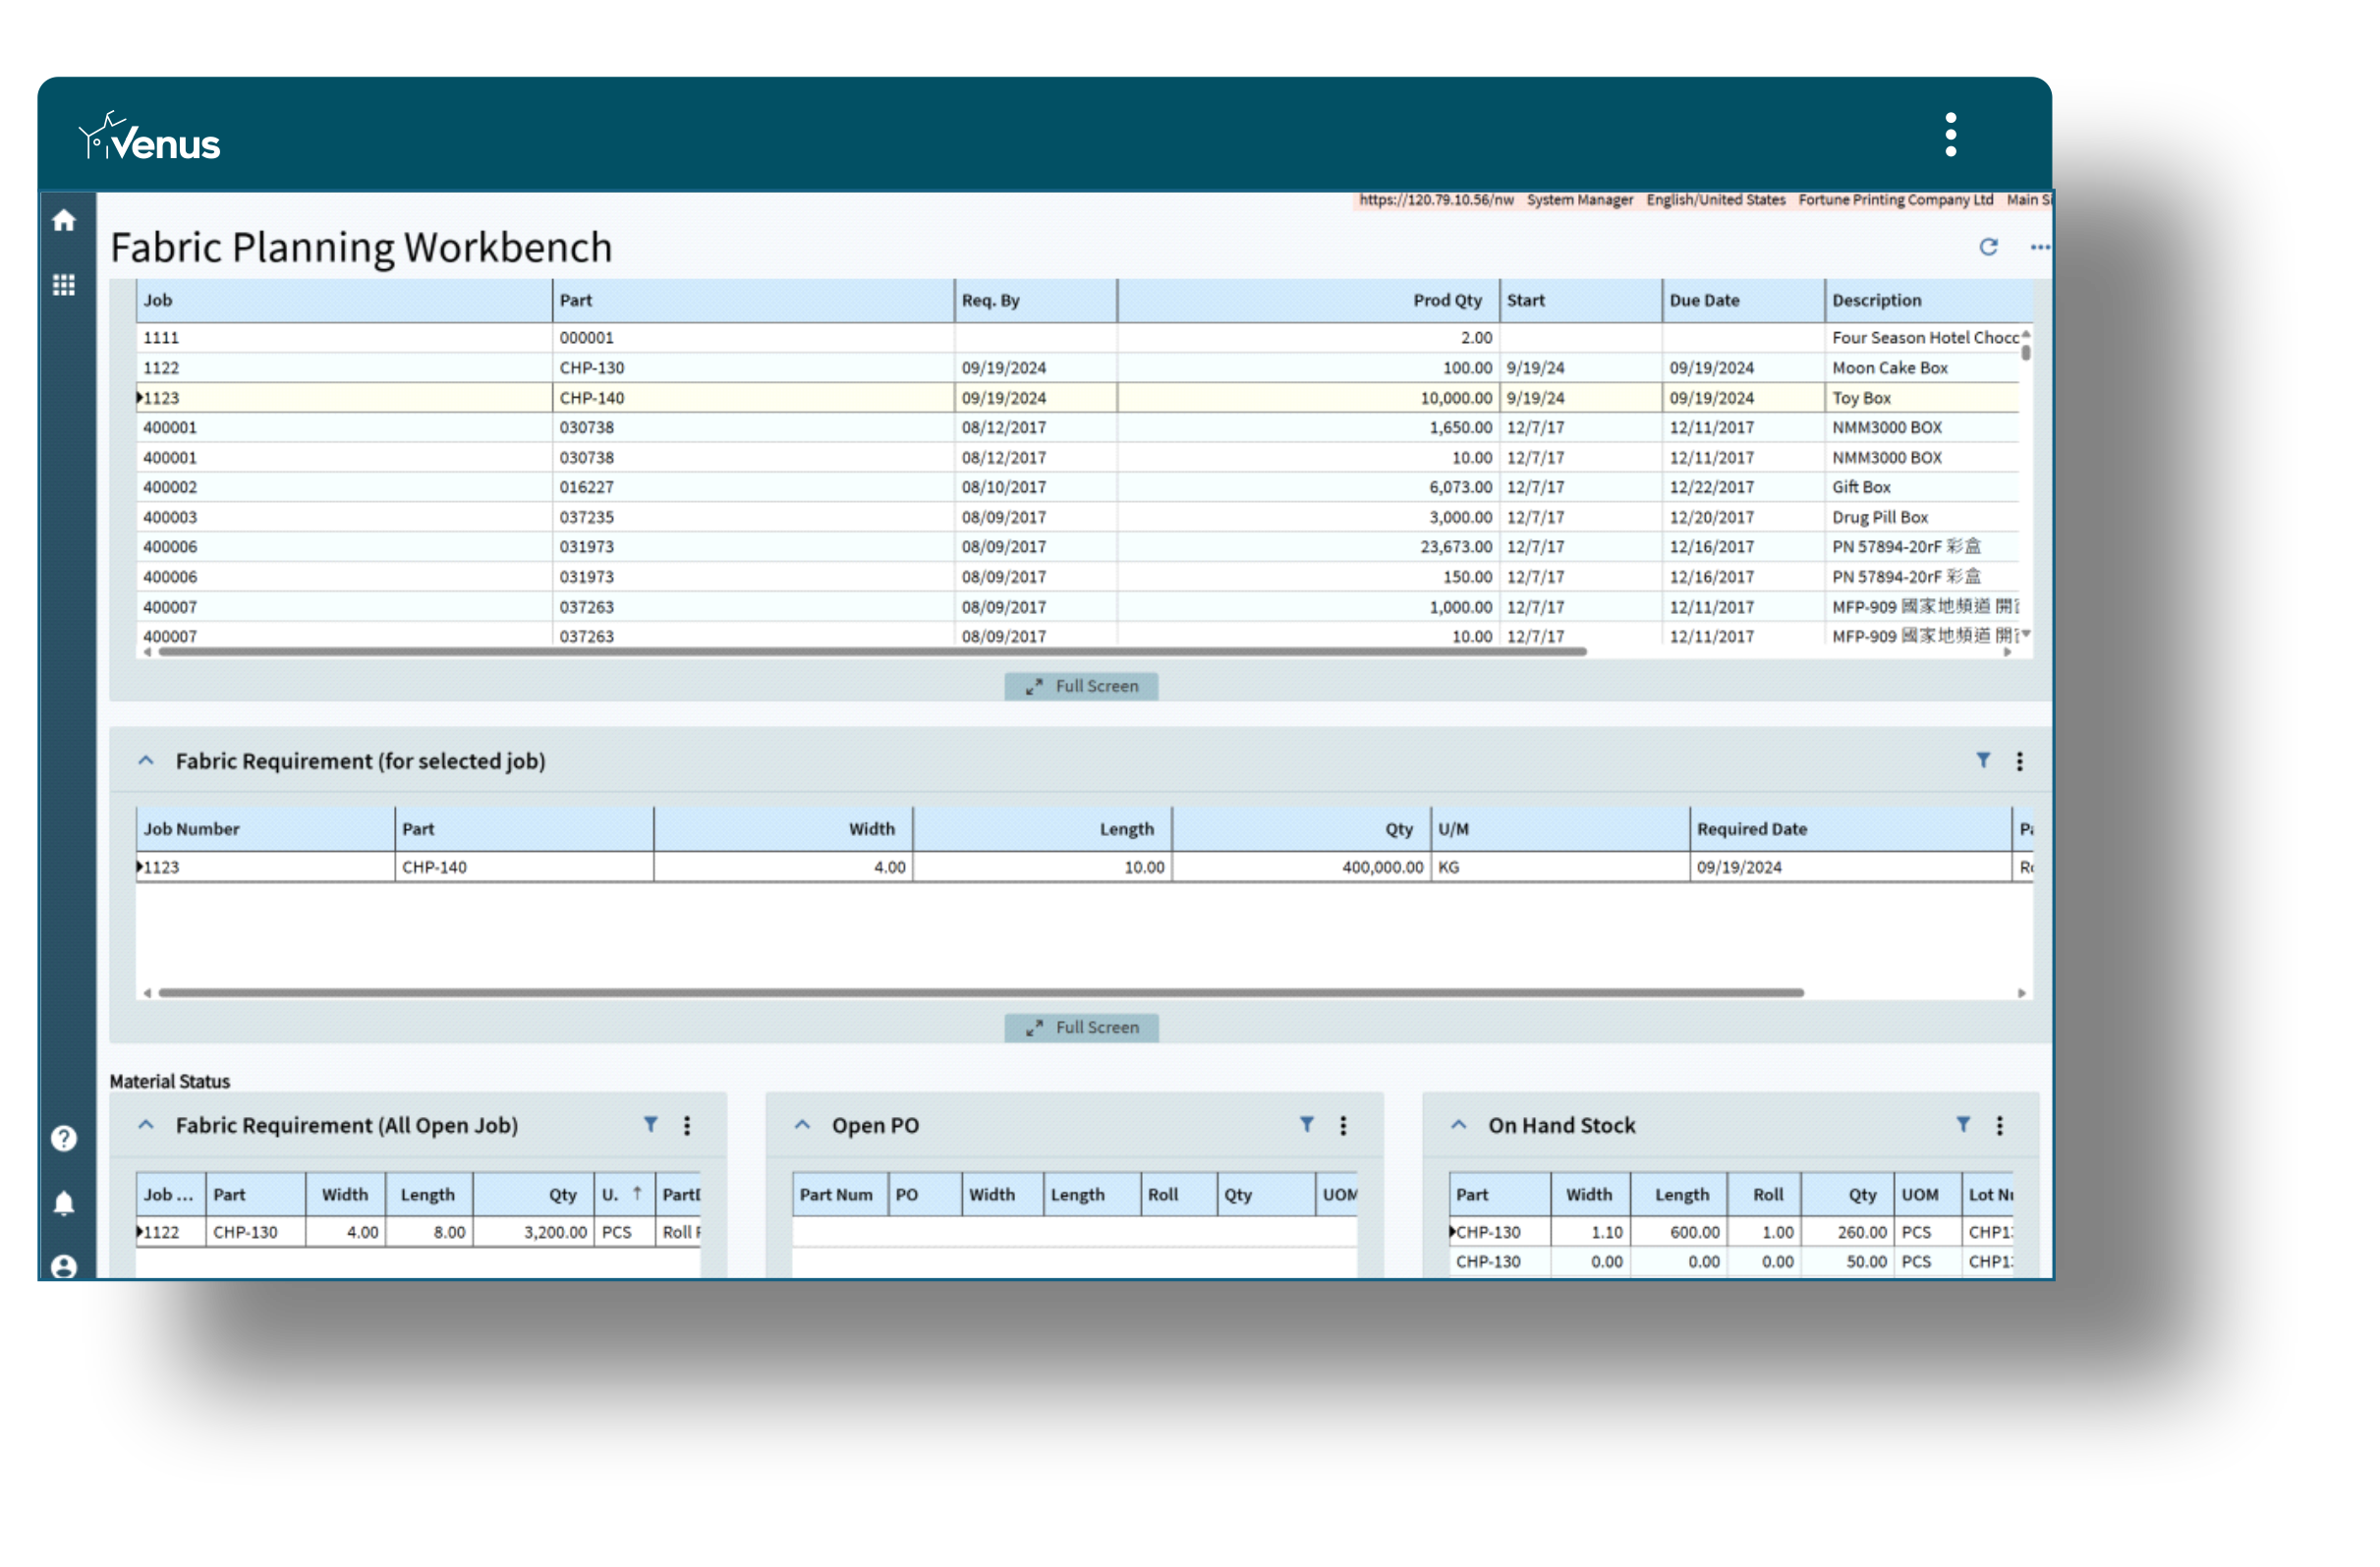Click Full Screen below Fabric Requirement grid
The width and height of the screenshot is (2380, 1567).
click(x=1083, y=1030)
